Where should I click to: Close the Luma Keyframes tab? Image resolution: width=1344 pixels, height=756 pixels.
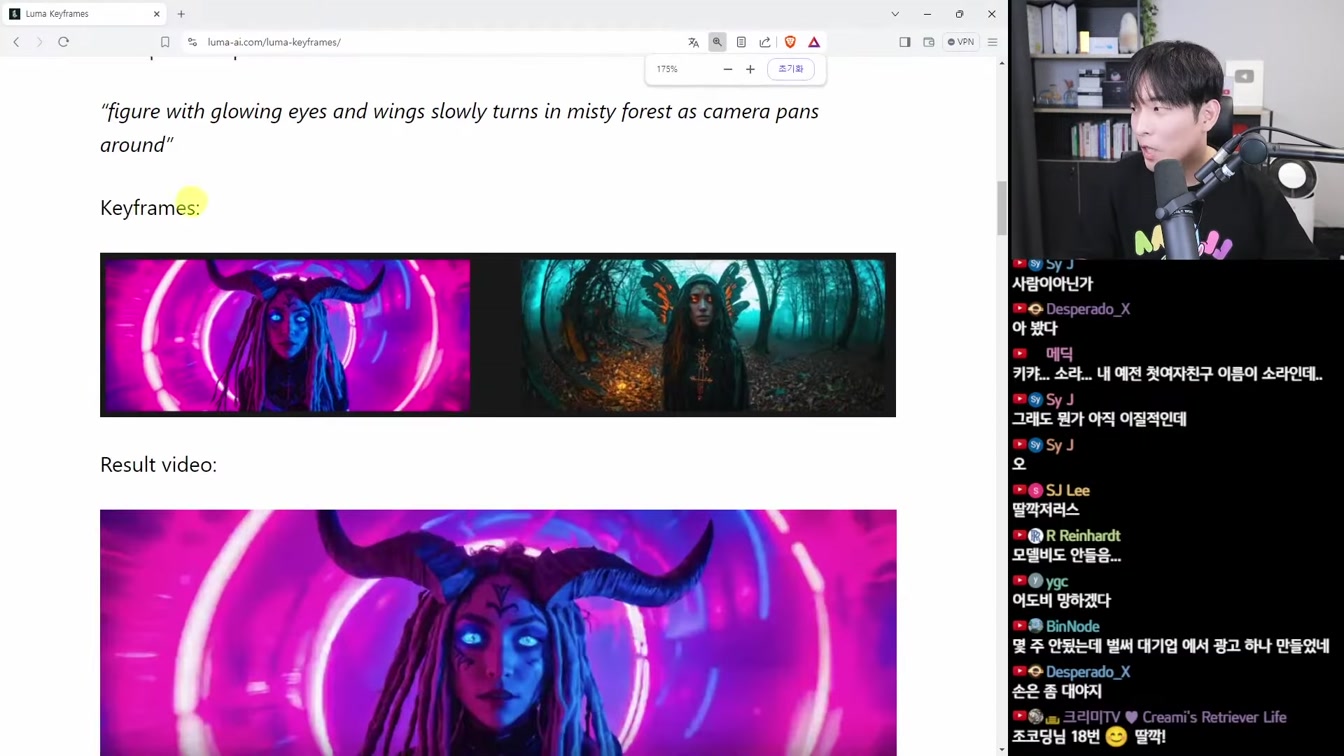click(156, 14)
